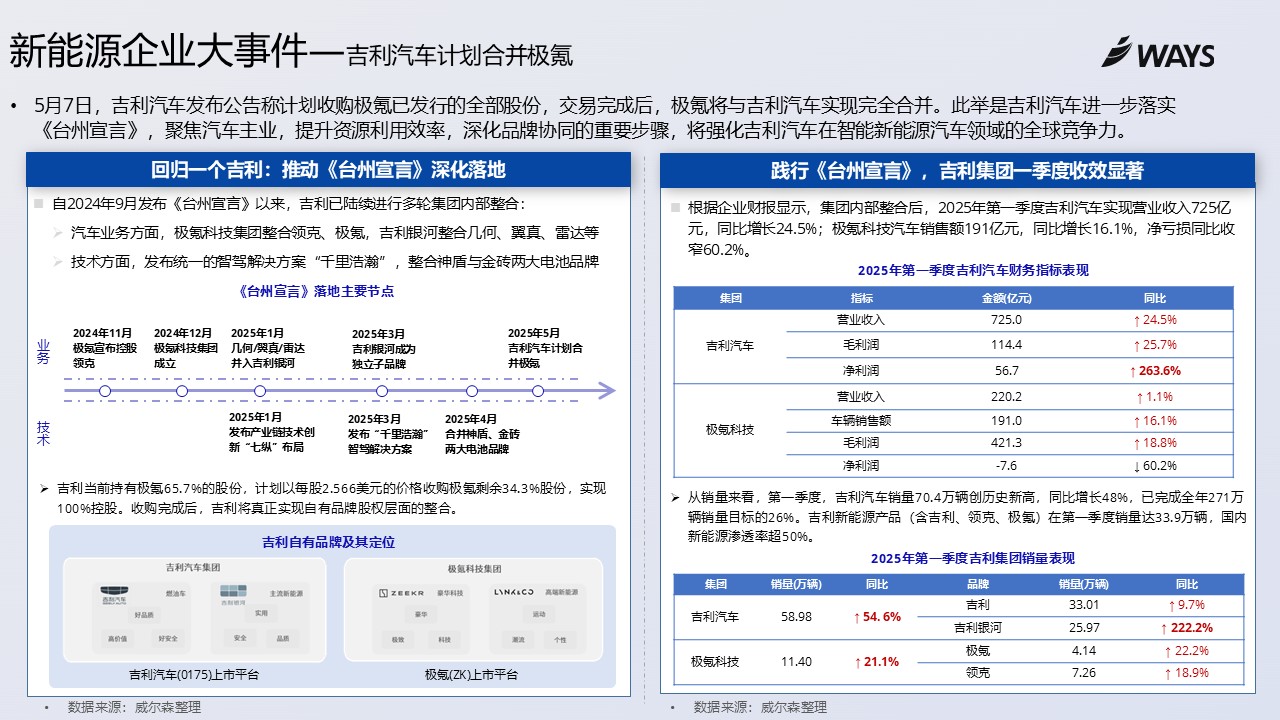Click the 潮流 tile
1280x720 pixels.
tap(517, 639)
